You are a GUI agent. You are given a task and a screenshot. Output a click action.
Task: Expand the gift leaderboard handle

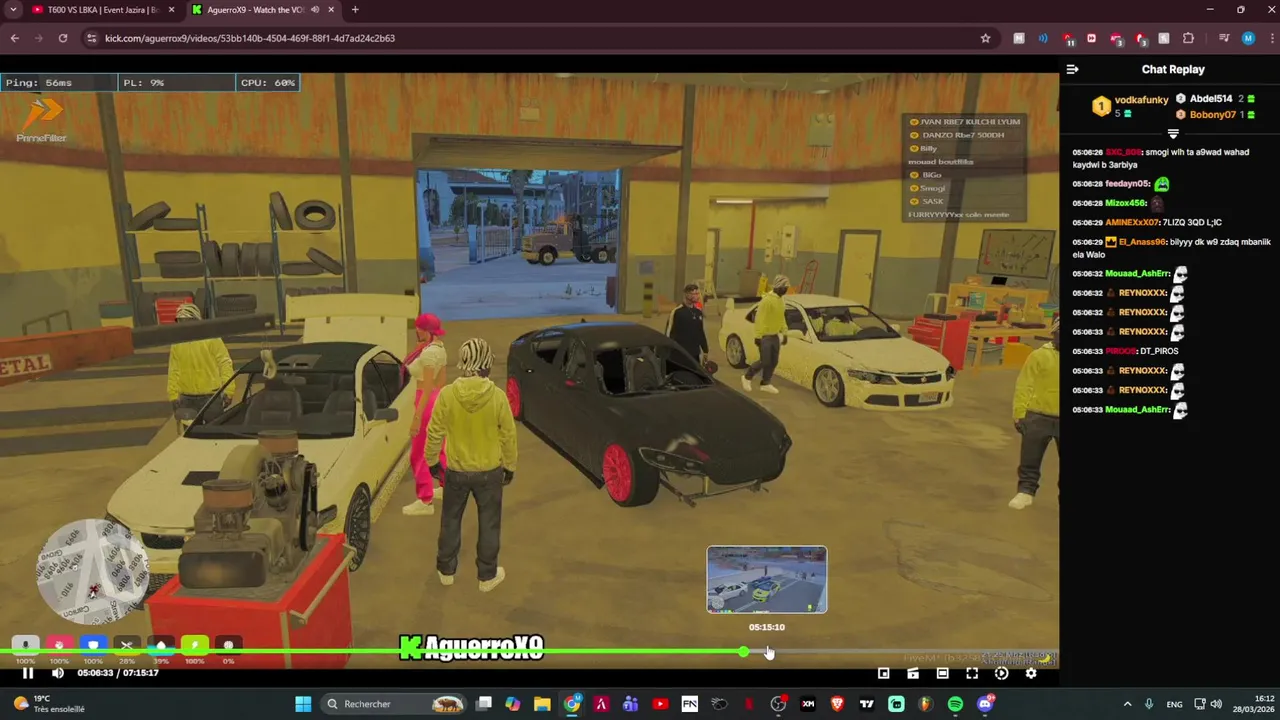coord(1173,133)
